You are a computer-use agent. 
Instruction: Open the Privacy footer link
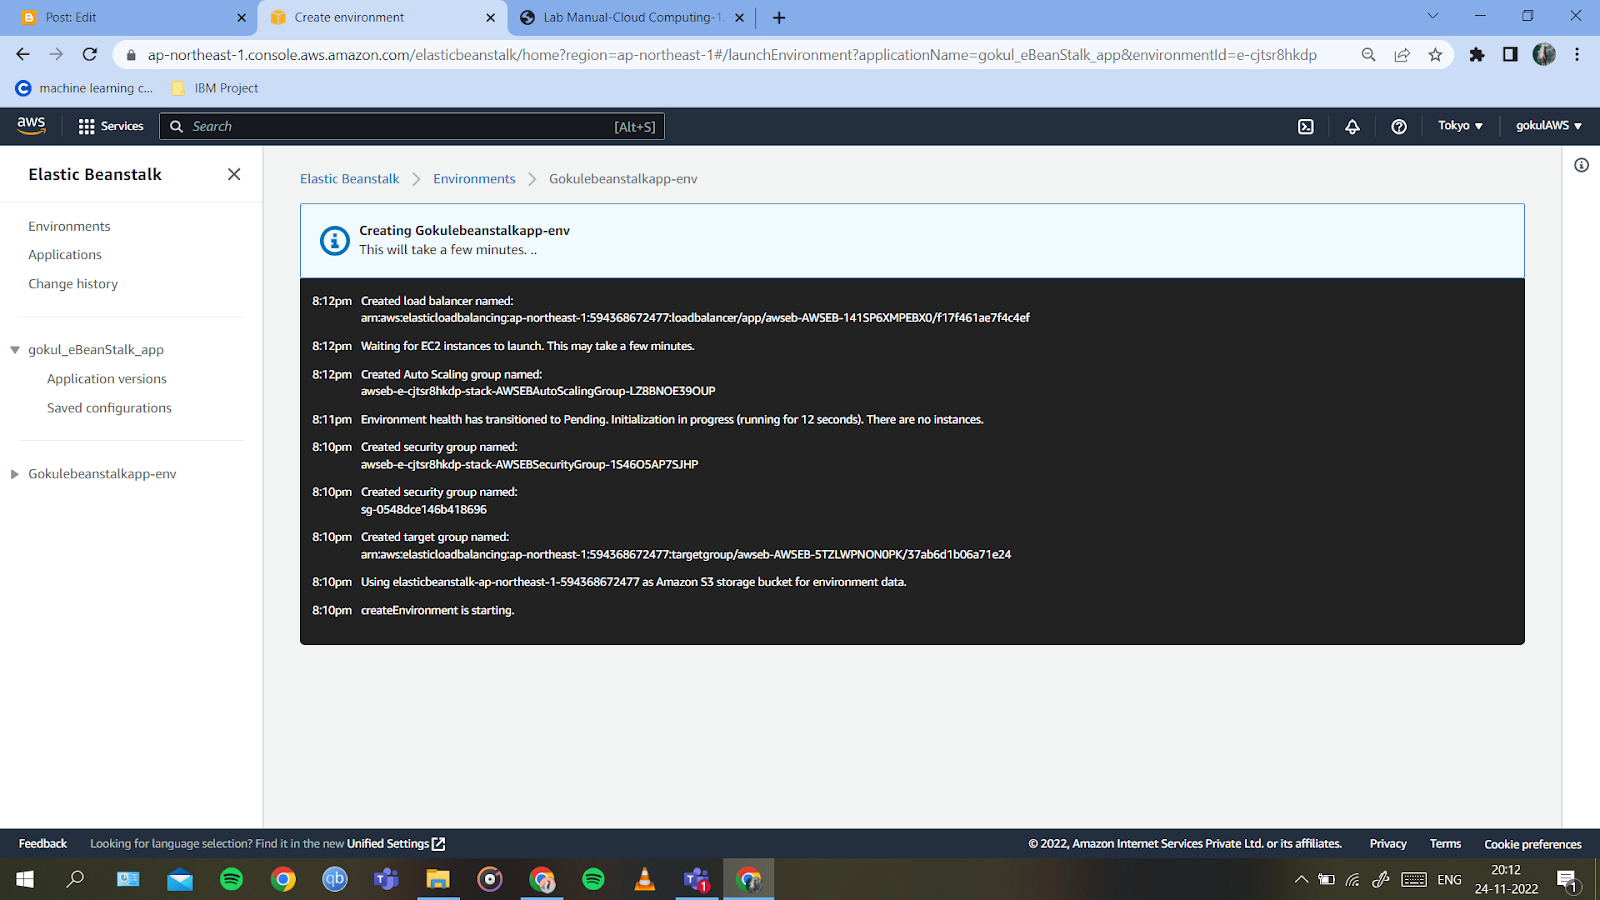[1388, 844]
